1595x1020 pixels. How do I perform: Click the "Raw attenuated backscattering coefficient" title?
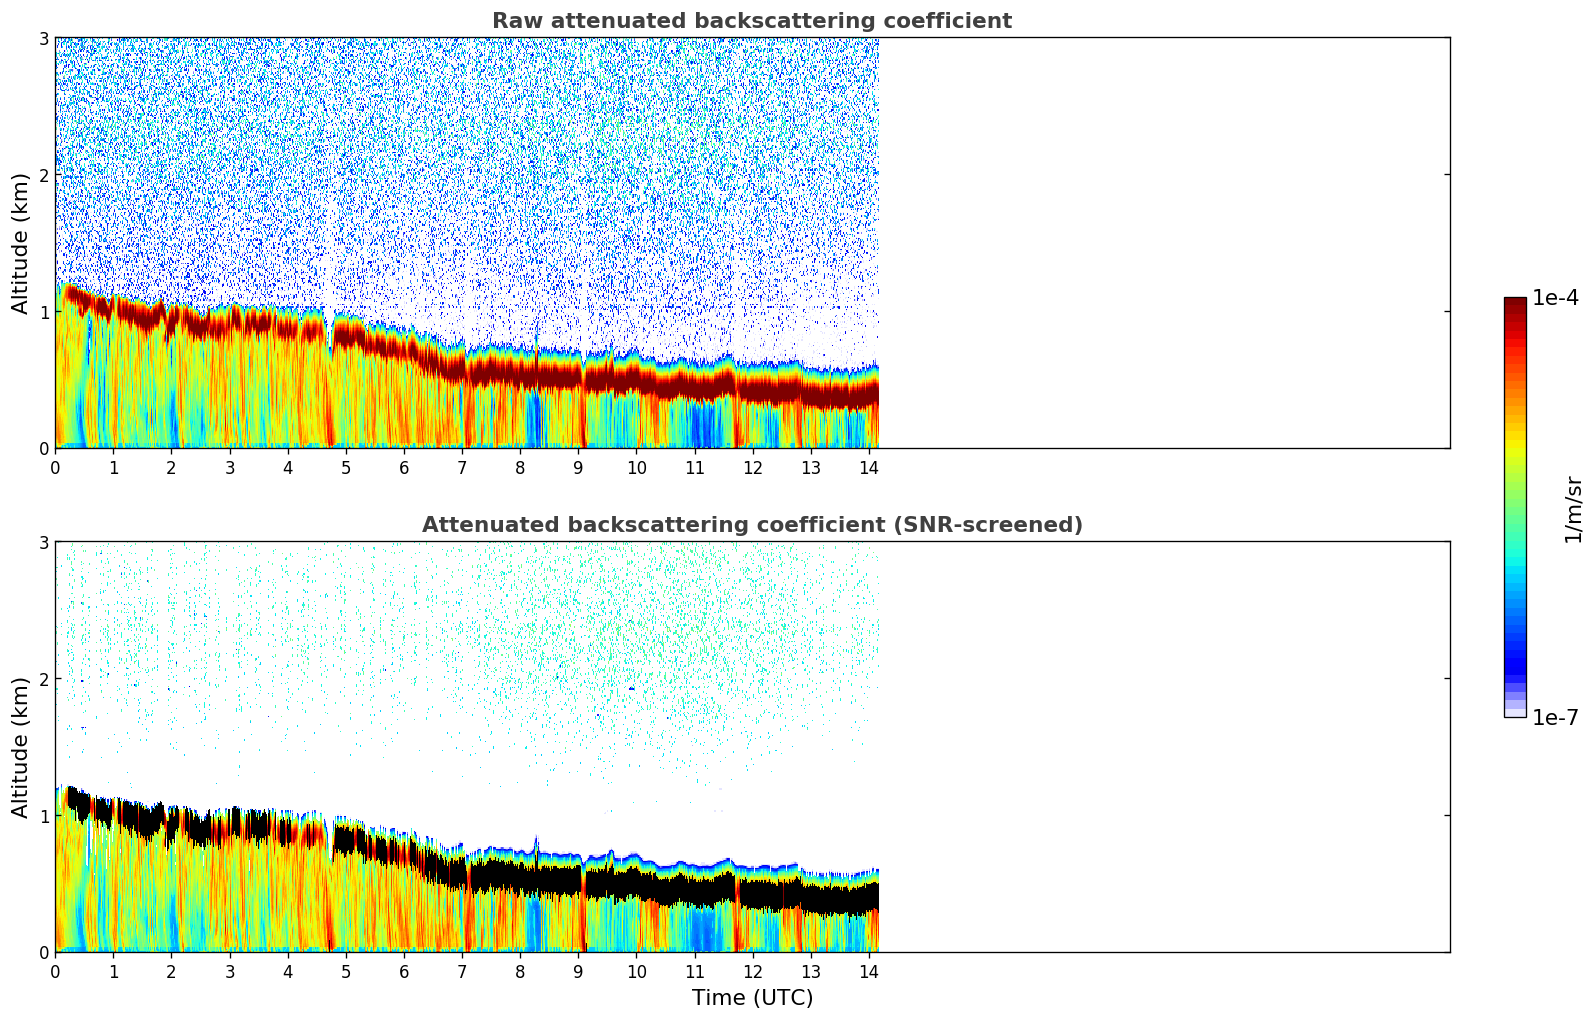(752, 21)
